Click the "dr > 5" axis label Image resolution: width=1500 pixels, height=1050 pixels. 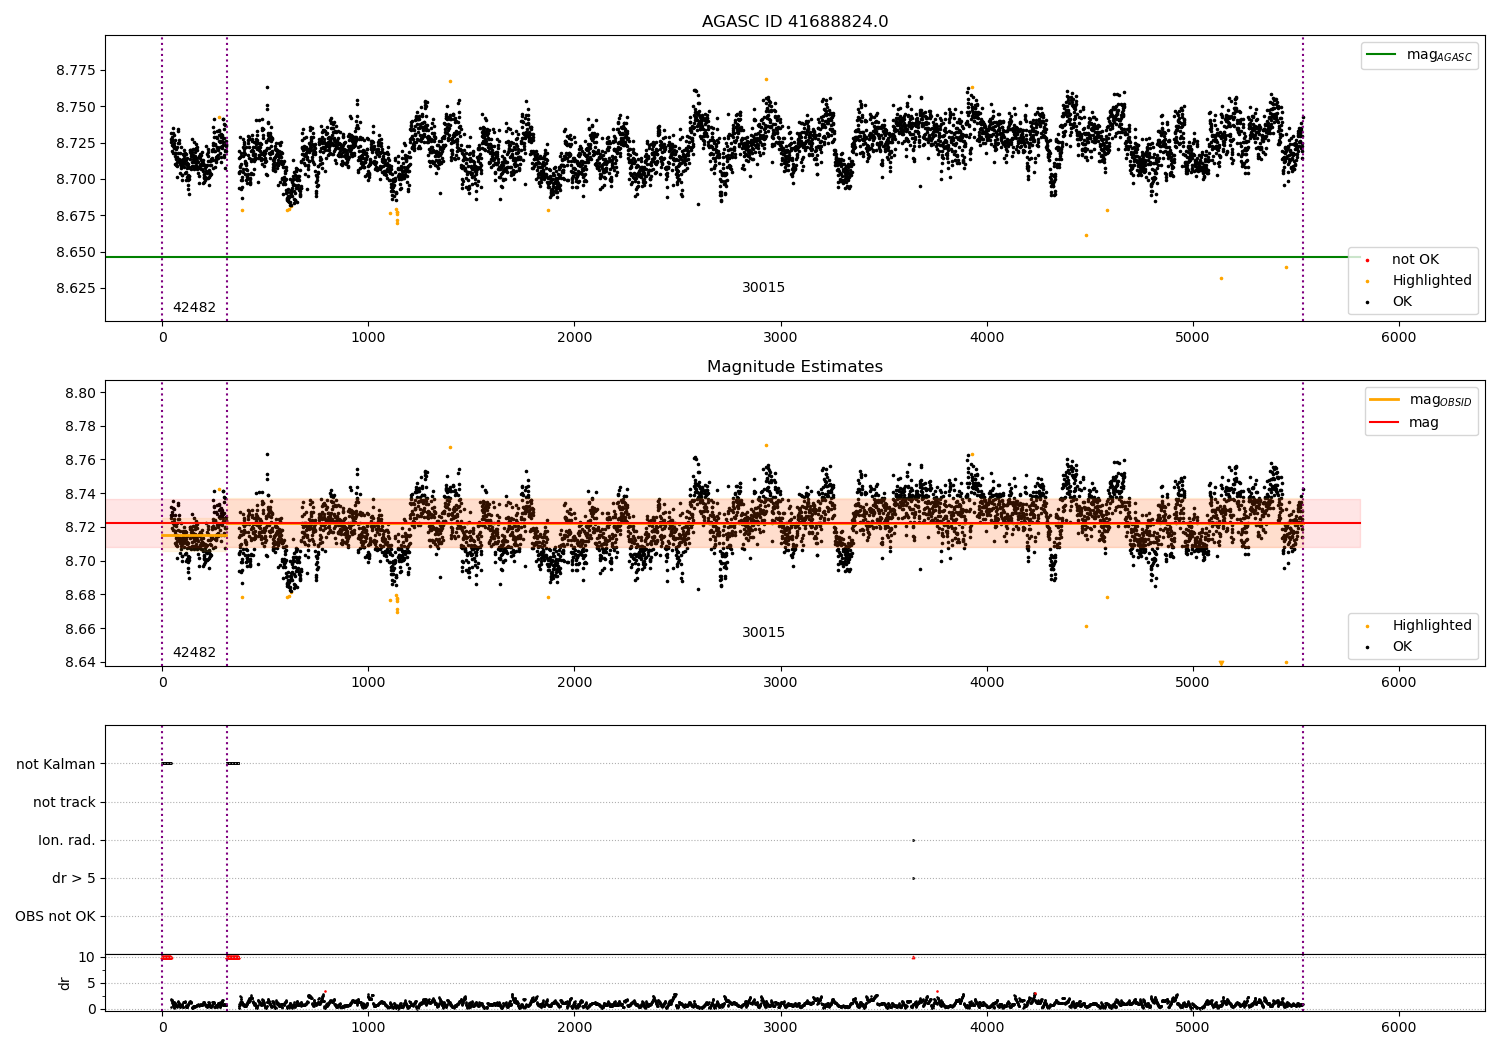tap(74, 878)
